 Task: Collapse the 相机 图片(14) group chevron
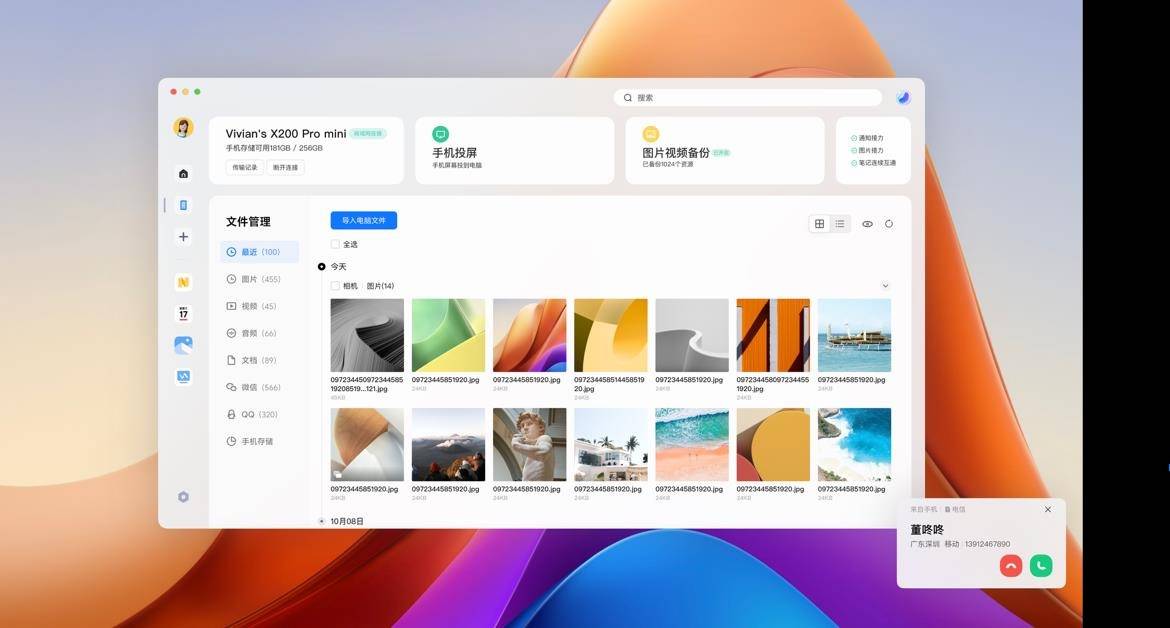coord(885,286)
